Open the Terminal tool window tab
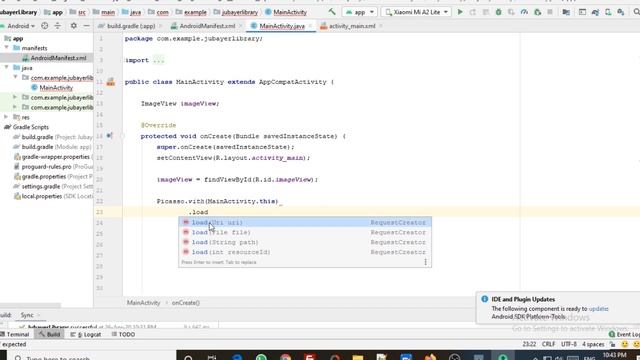Image resolution: width=640 pixels, height=360 pixels. click(x=15, y=334)
